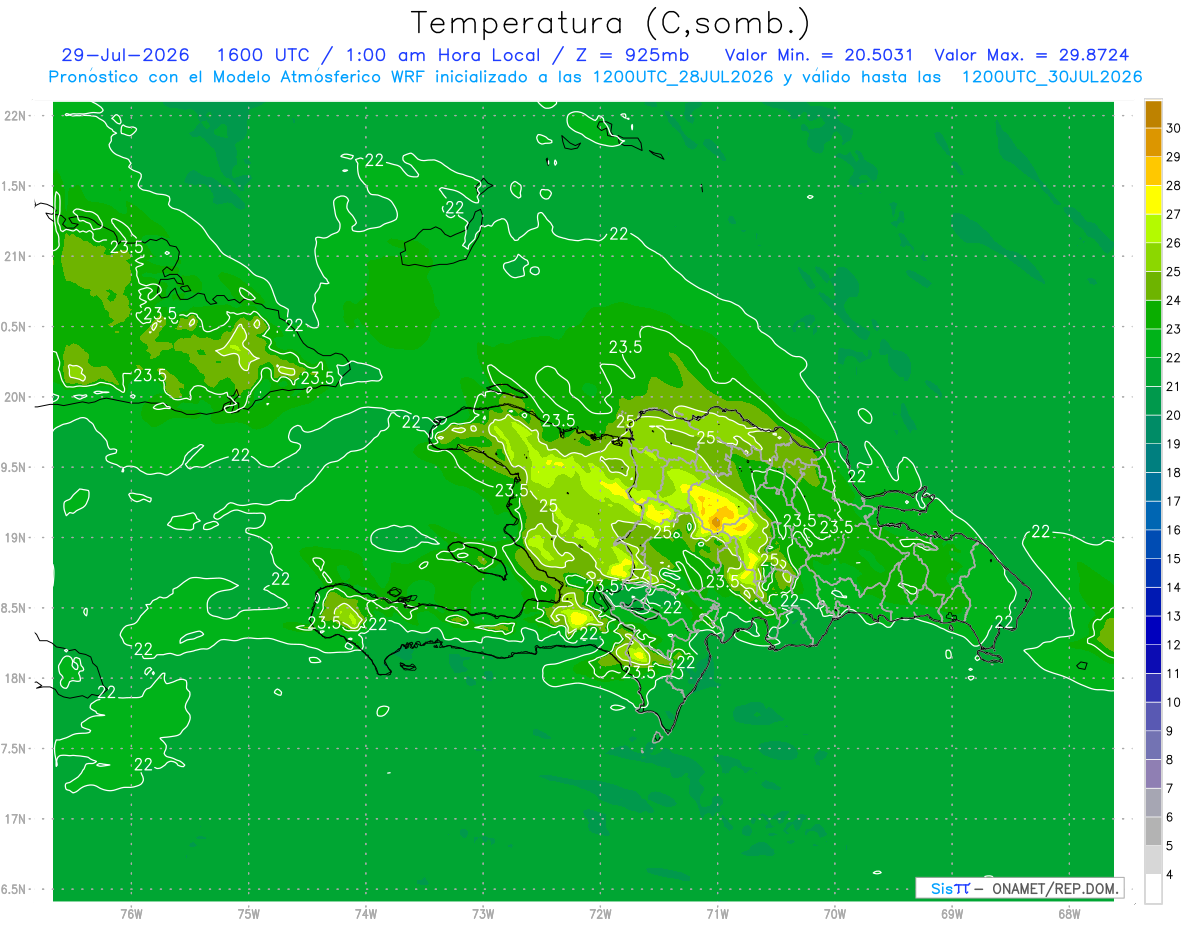This screenshot has width=1200, height=927.
Task: Pick the teal legend swatch between 18 and 19
Action: click(1153, 458)
